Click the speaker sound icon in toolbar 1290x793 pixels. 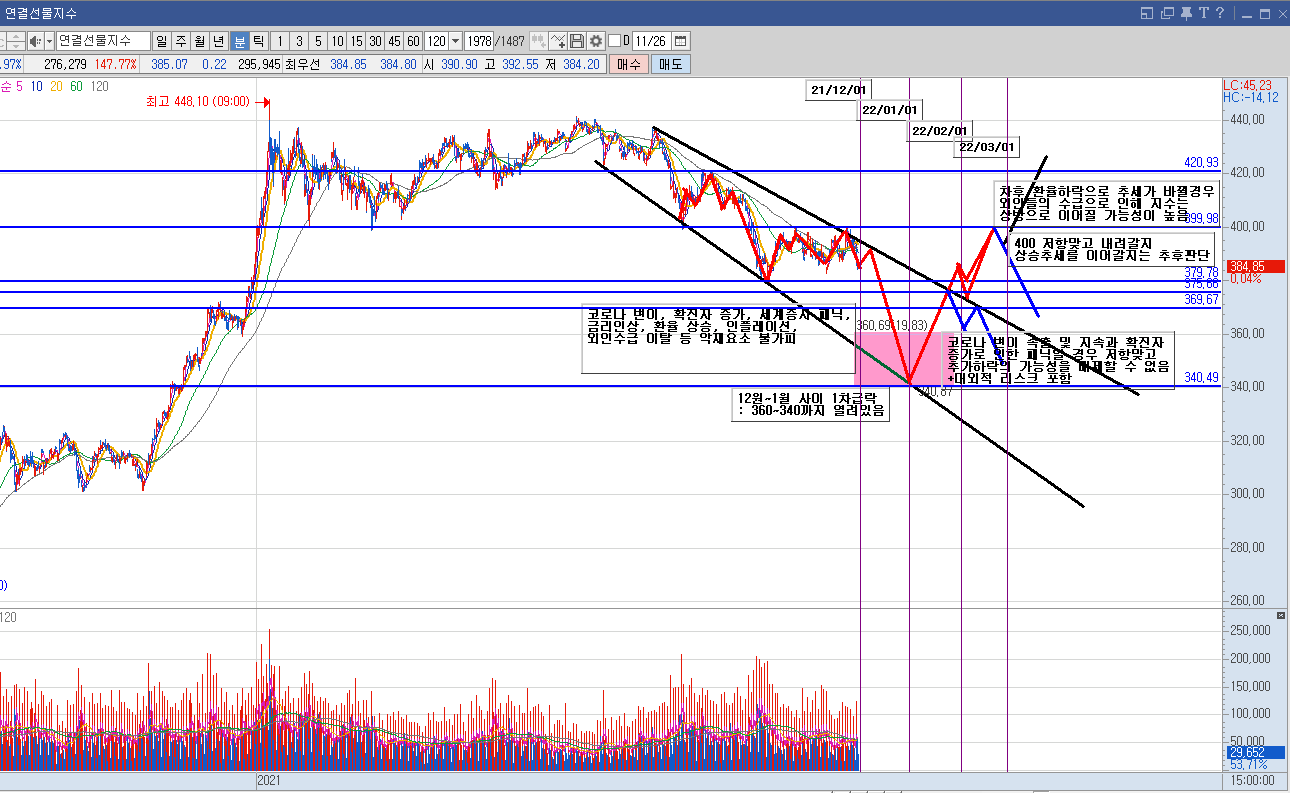point(35,41)
